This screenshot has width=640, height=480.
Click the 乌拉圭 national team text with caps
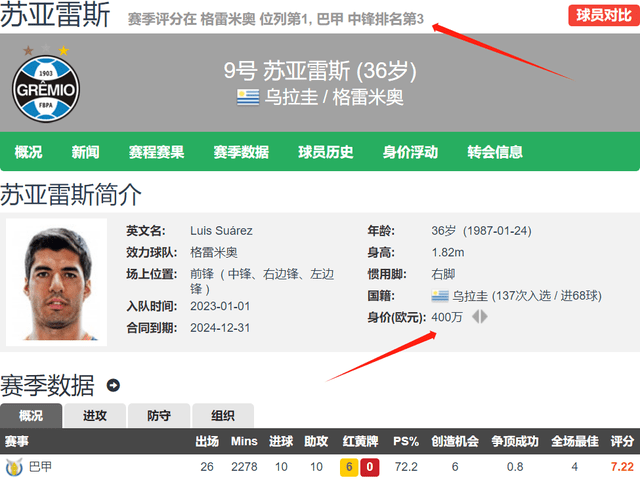(527, 296)
